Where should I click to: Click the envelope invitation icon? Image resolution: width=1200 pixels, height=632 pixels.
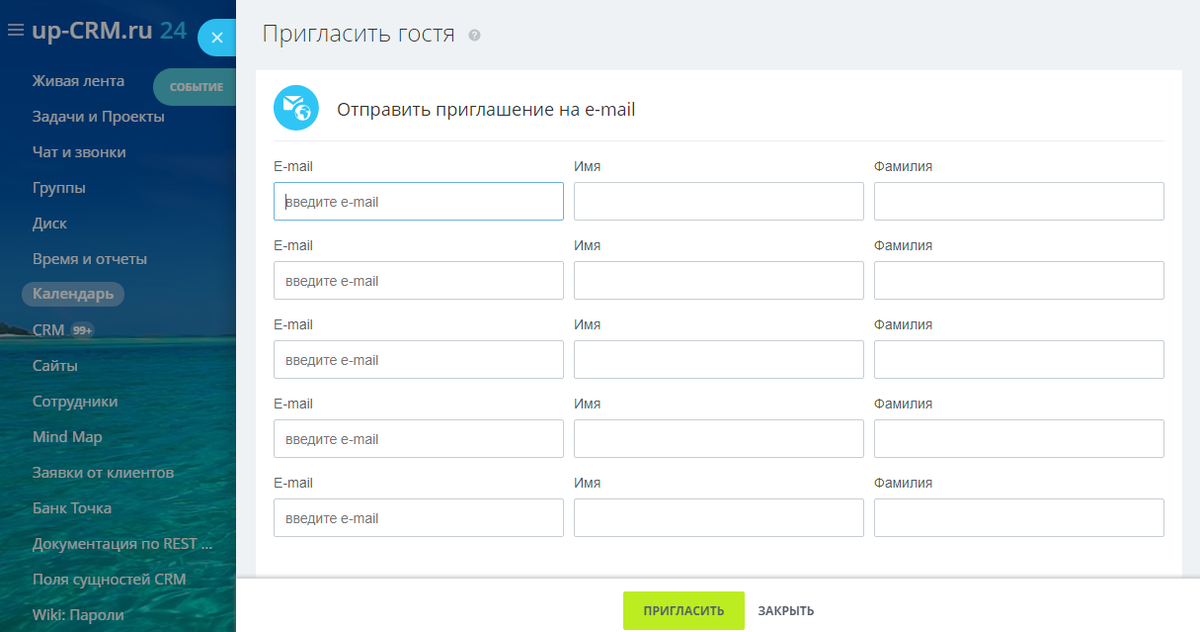(x=296, y=108)
